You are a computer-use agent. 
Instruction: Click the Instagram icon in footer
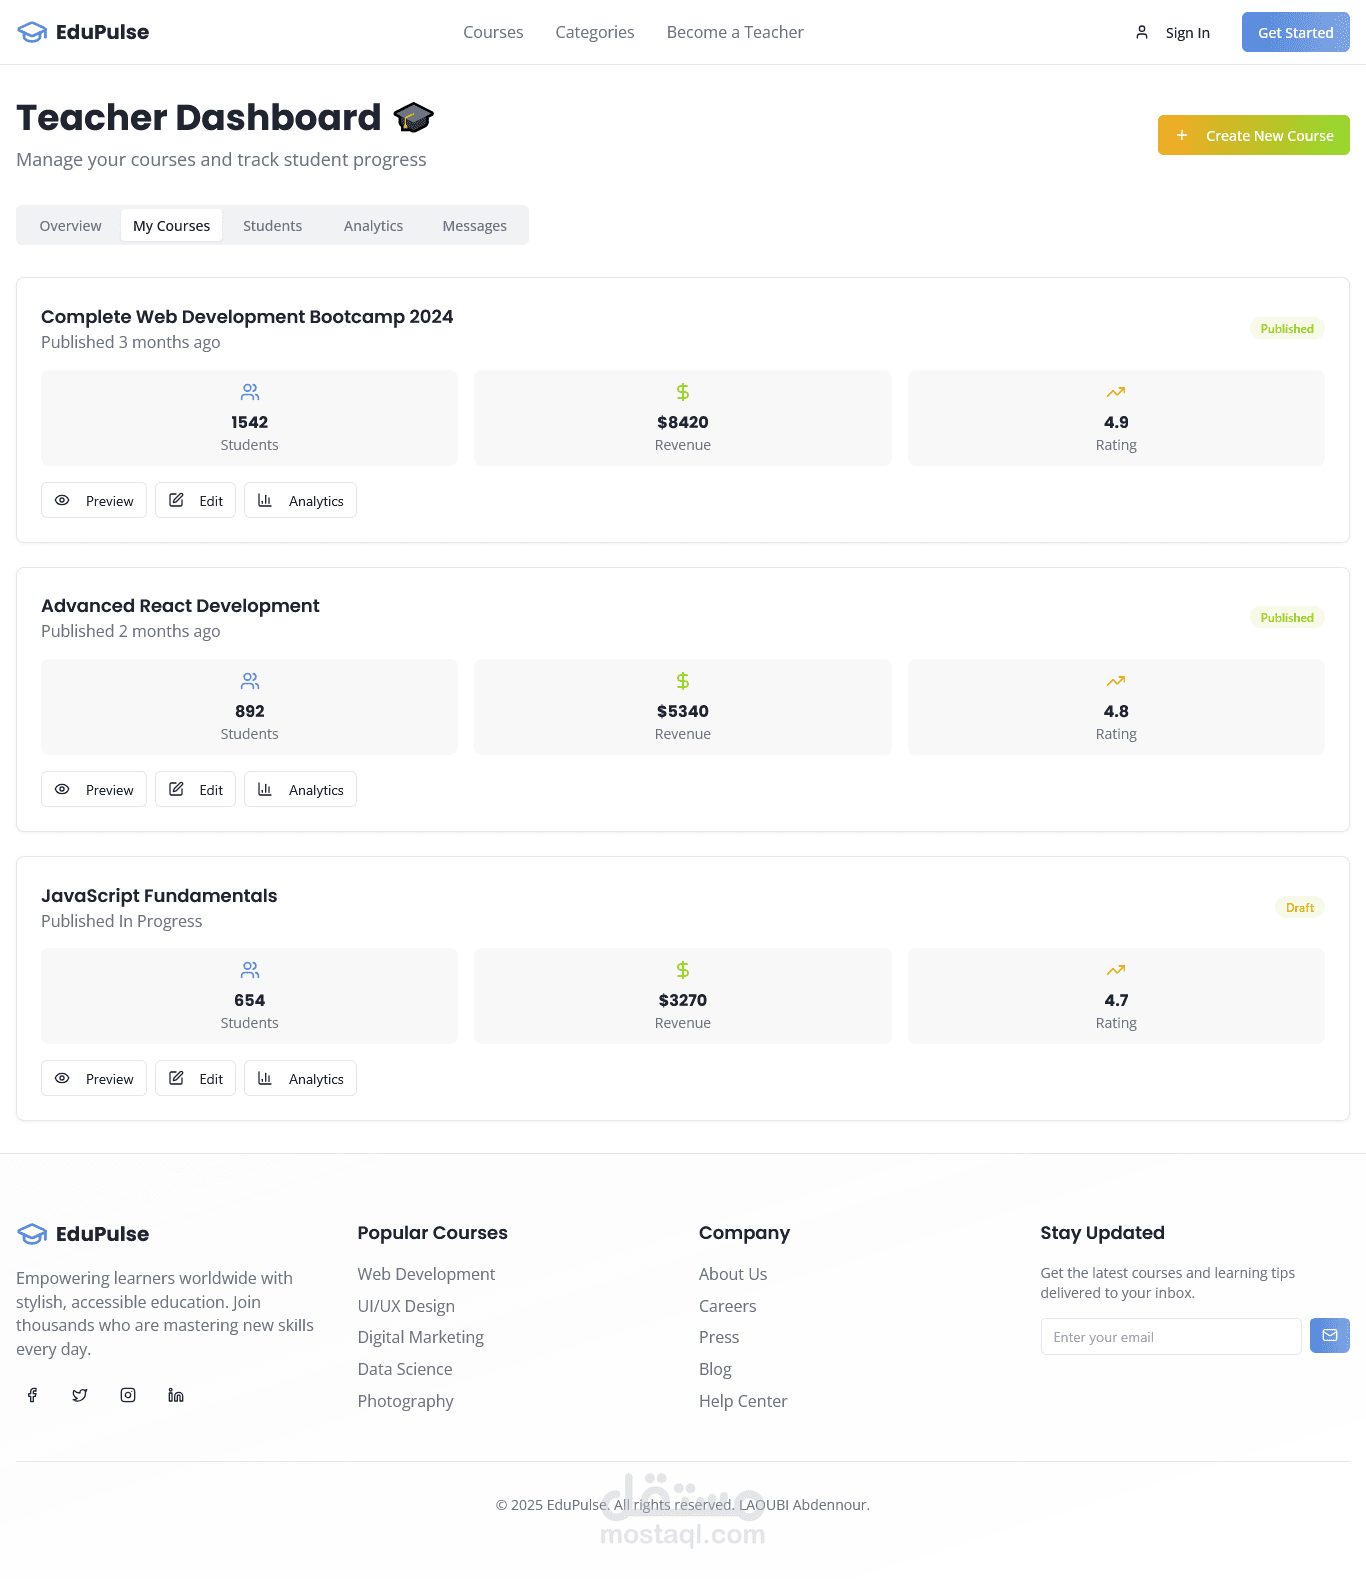pos(128,1395)
